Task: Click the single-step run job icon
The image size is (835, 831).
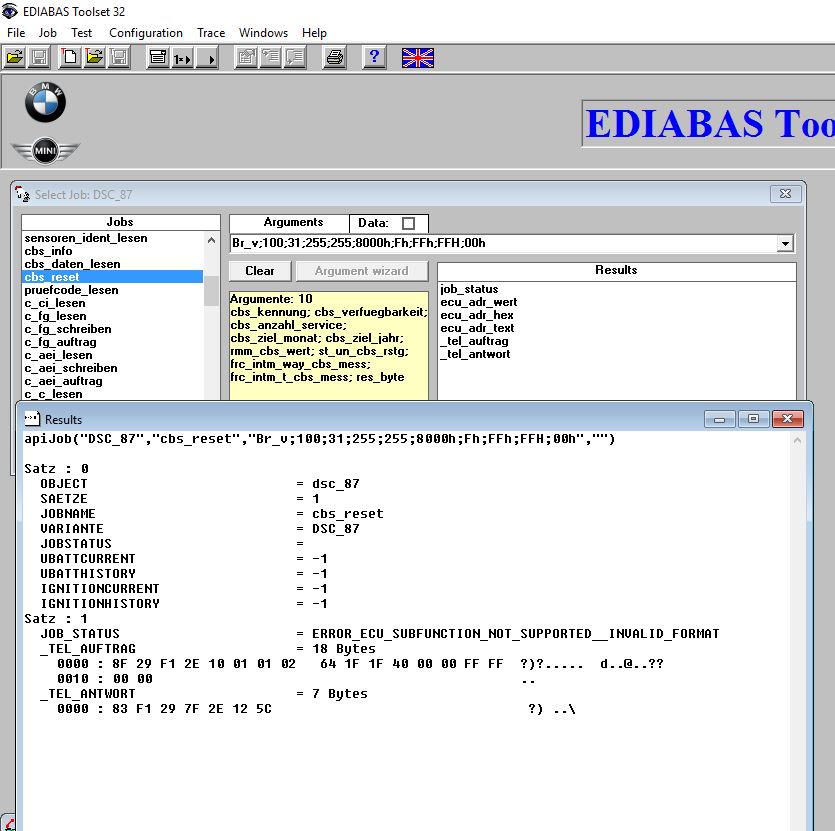Action: [182, 58]
